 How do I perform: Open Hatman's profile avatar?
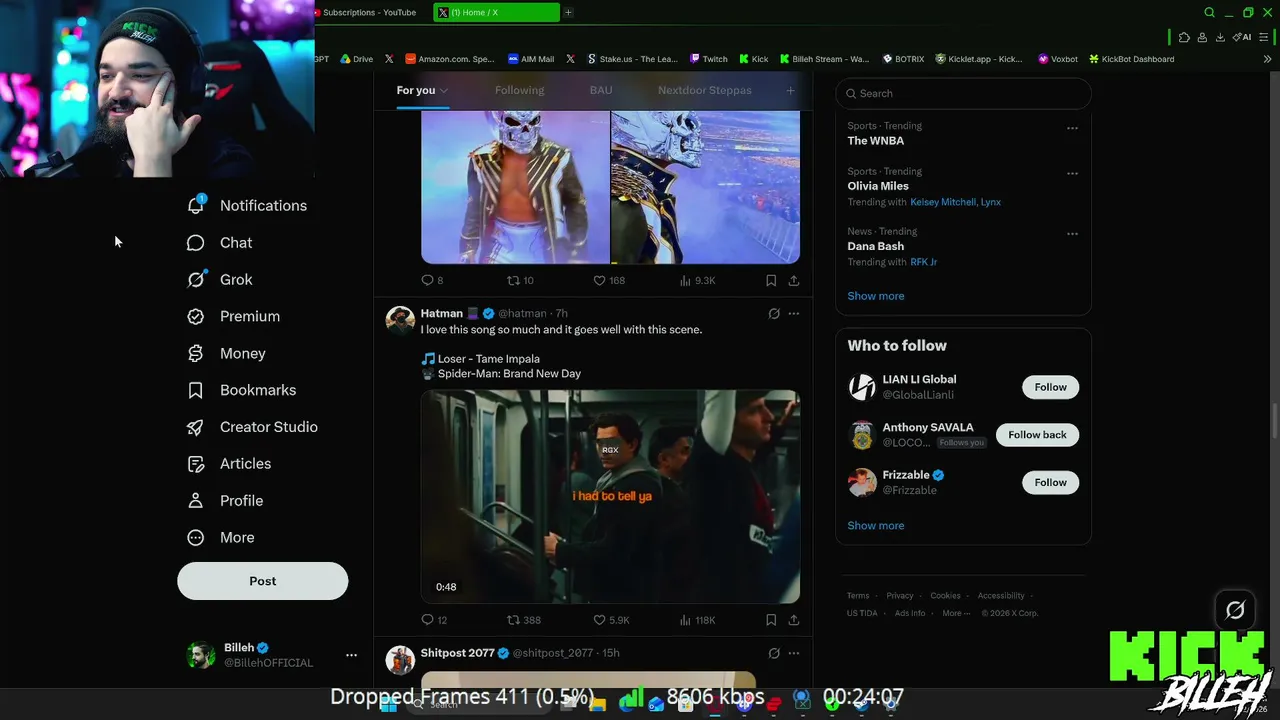tap(400, 320)
